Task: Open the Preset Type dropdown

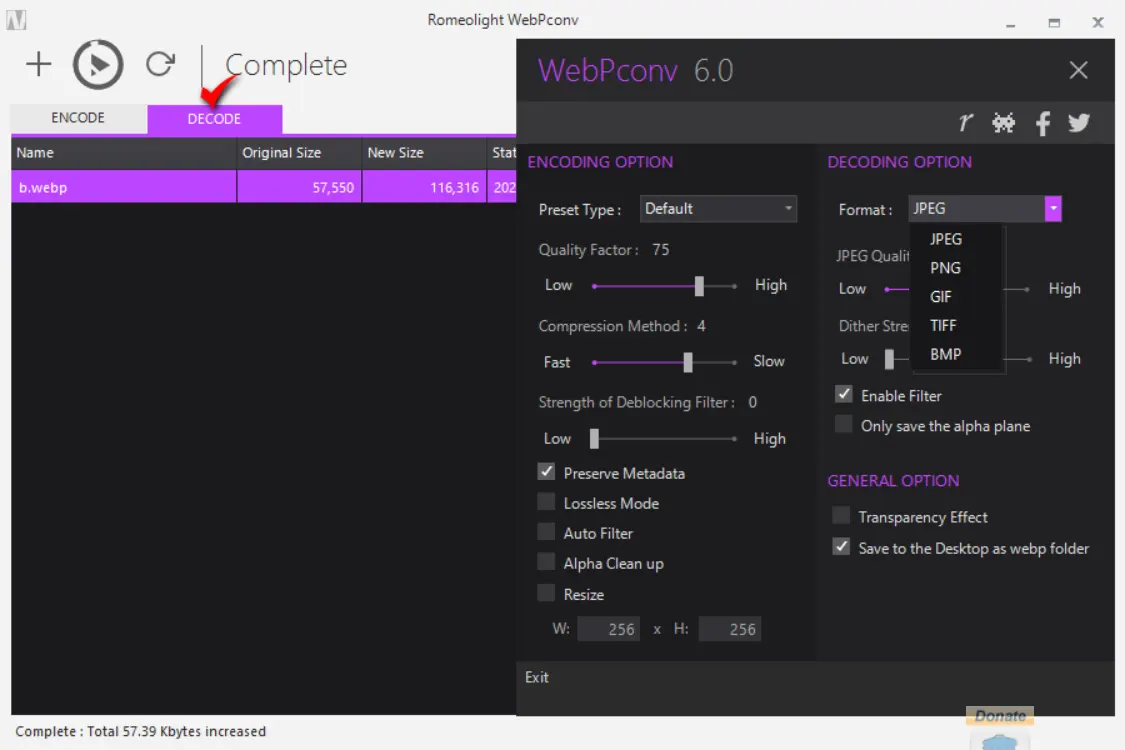Action: click(718, 209)
